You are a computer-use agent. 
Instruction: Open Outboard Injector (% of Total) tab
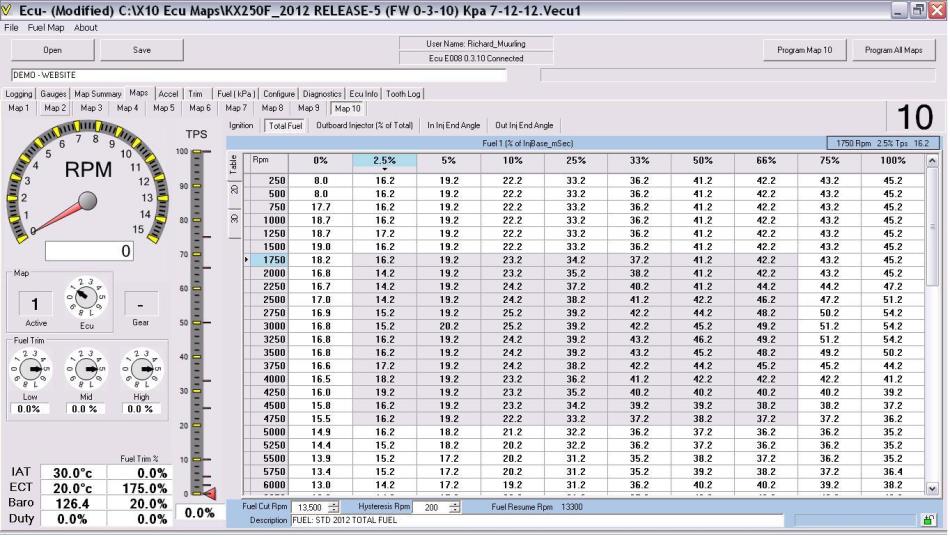[x=364, y=125]
